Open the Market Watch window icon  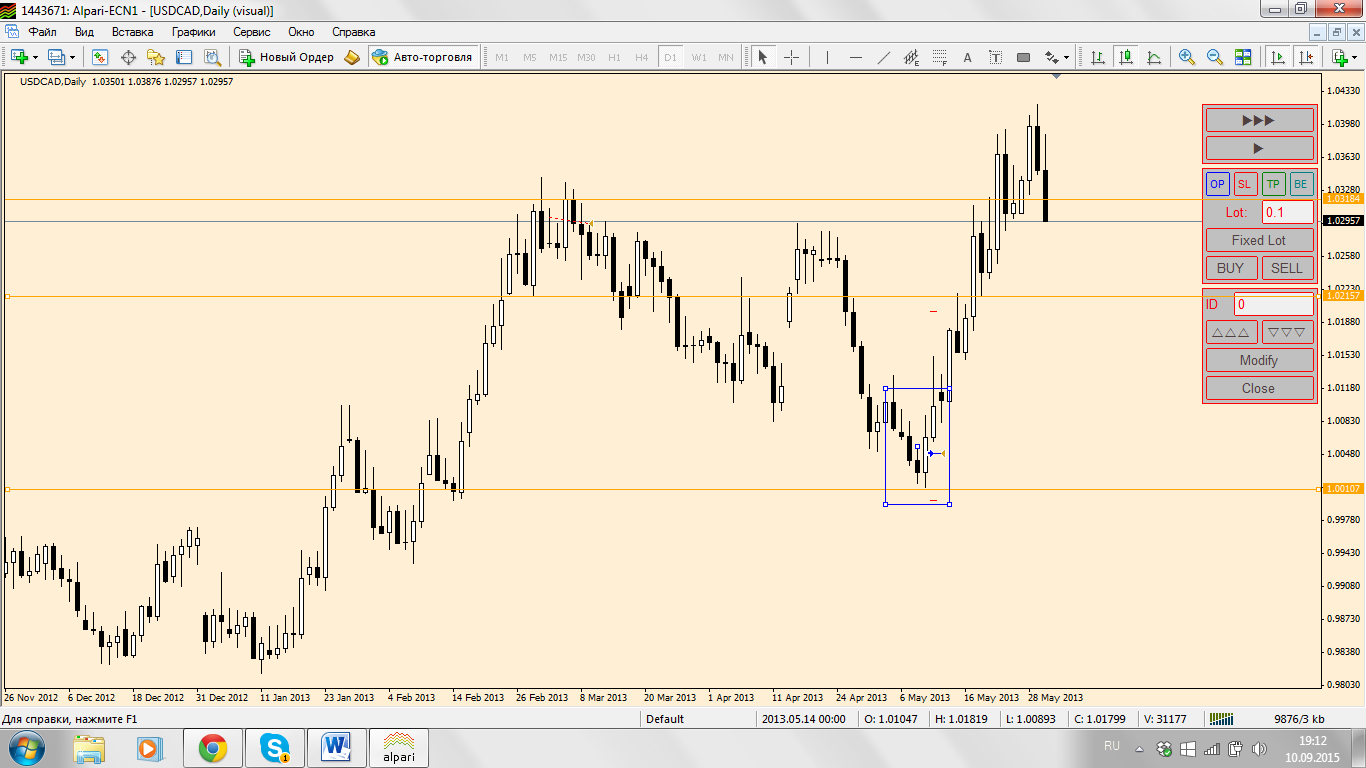pyautogui.click(x=100, y=57)
